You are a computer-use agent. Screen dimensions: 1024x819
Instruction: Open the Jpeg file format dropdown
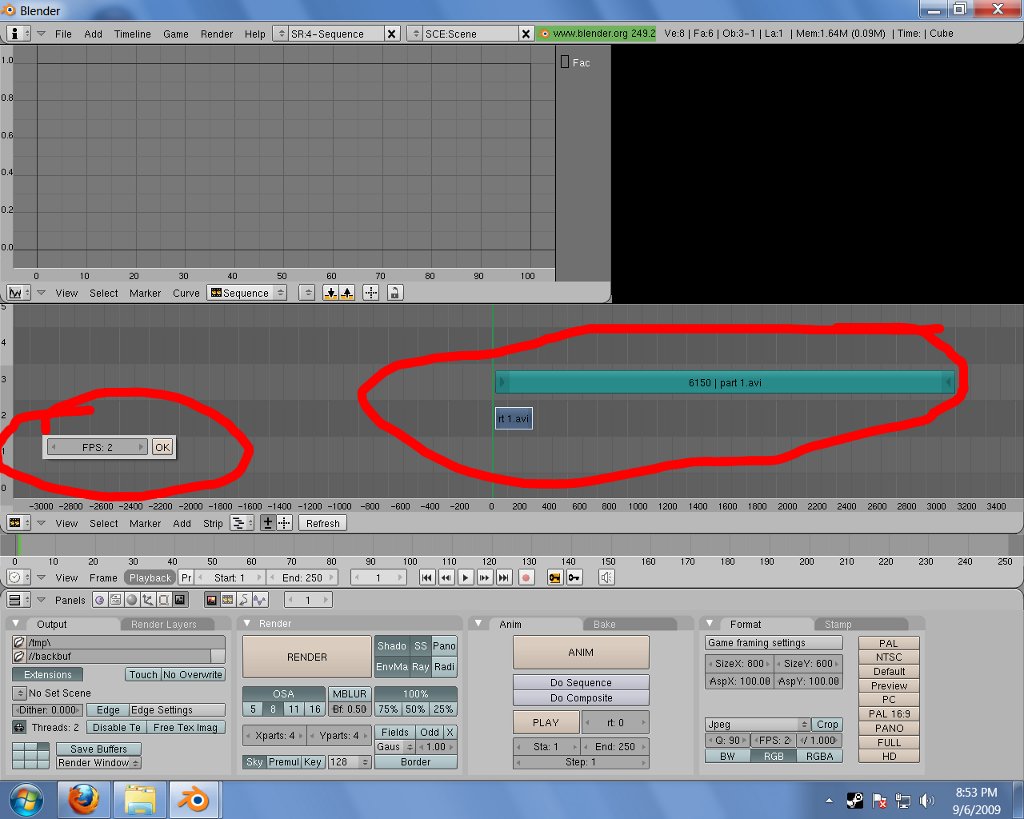(x=758, y=724)
